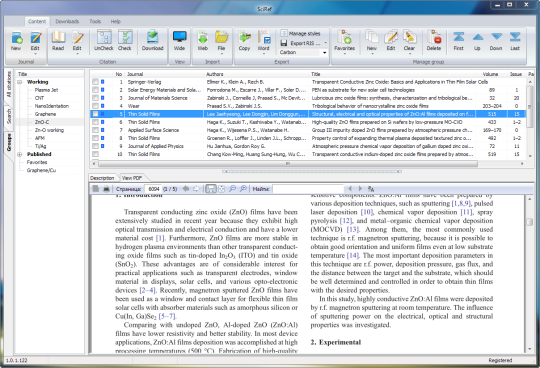Open the Carbon style dropdown

[324, 52]
